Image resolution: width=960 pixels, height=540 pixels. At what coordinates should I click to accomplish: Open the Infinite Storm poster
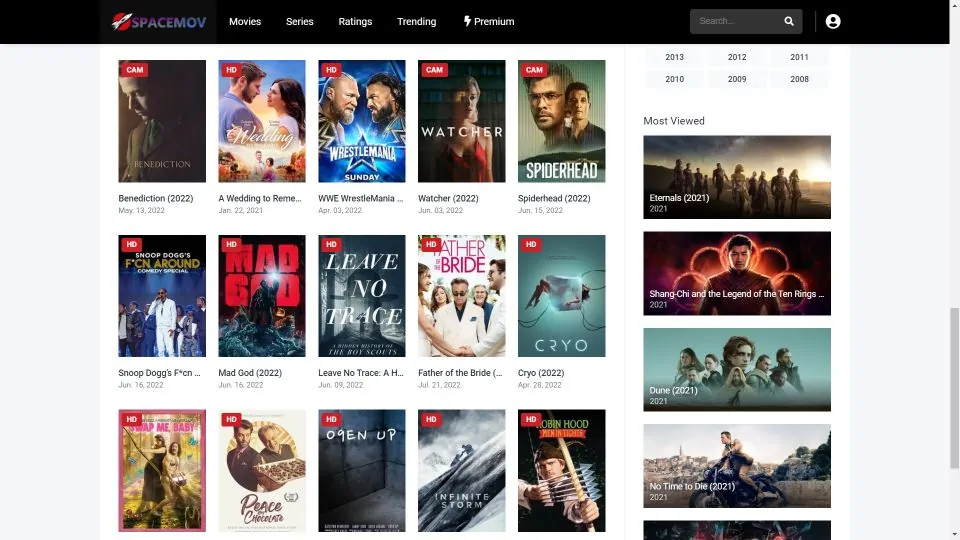pyautogui.click(x=462, y=471)
